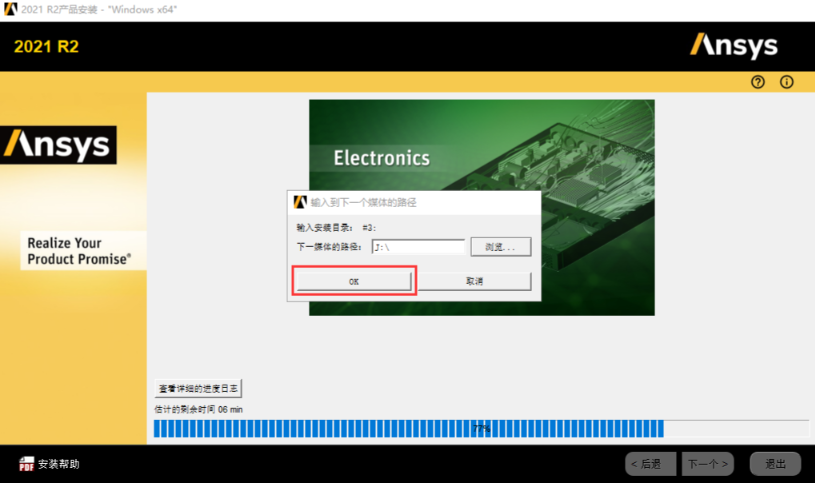
Task: View the detailed progress log
Action: [x=198, y=388]
